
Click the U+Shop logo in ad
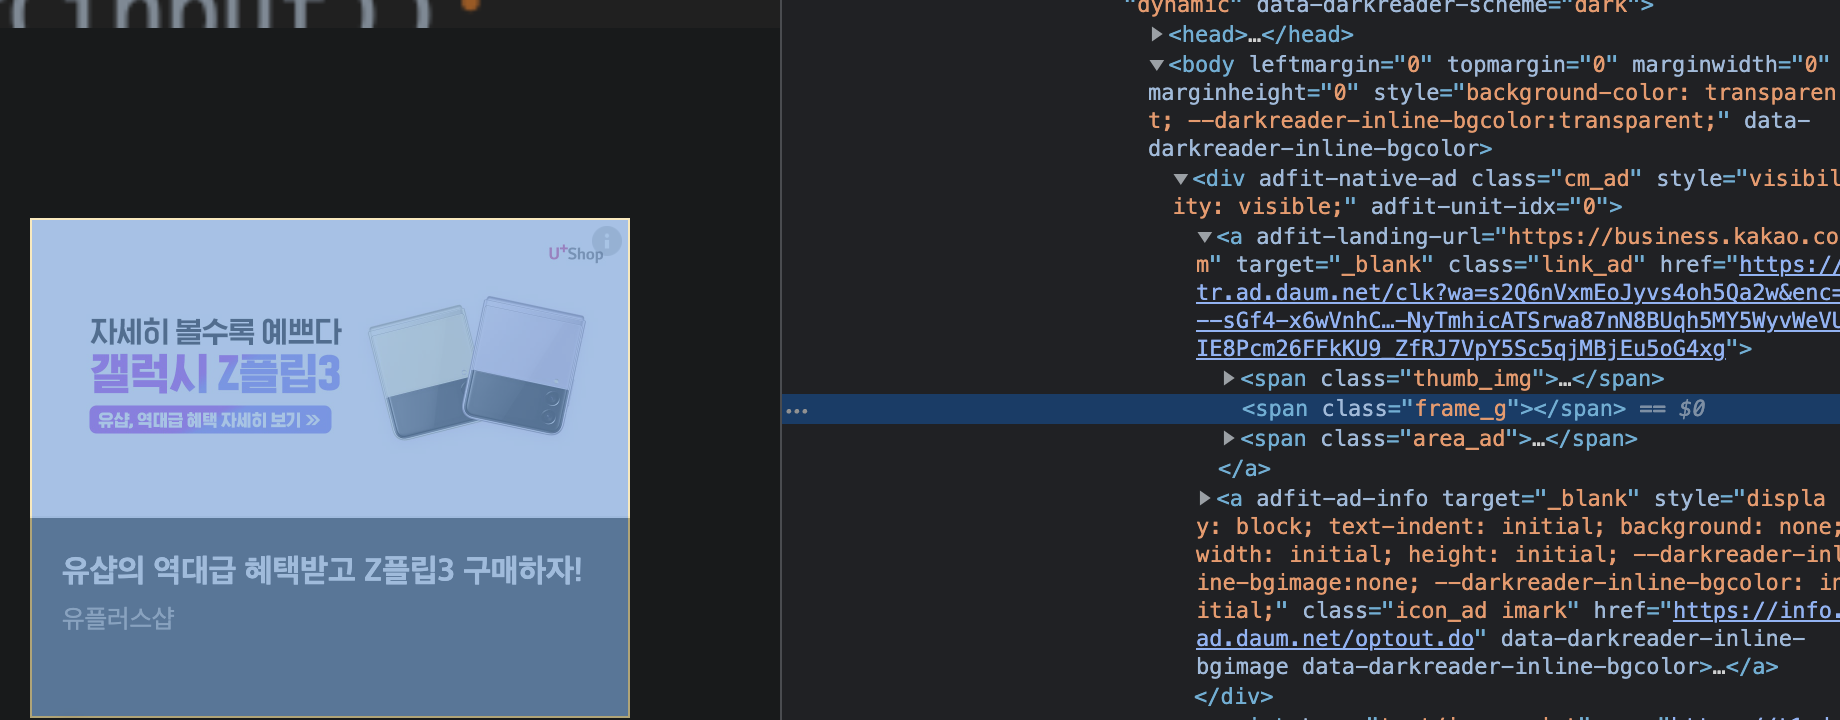(x=575, y=253)
